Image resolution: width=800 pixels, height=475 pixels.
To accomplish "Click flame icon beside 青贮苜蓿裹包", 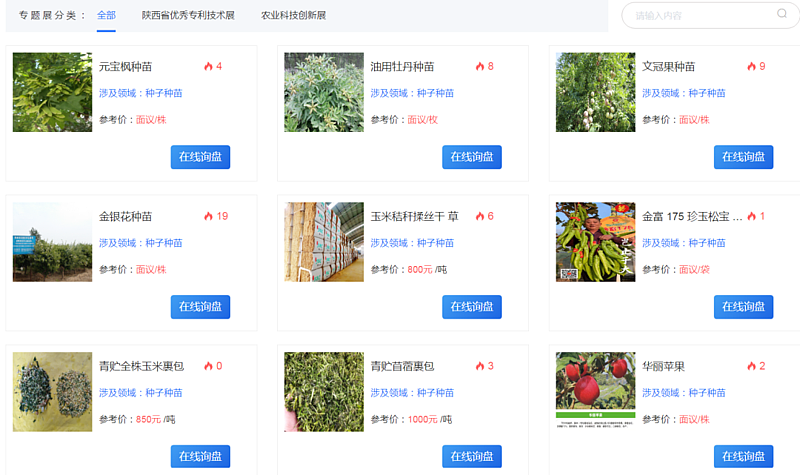I will pos(480,366).
